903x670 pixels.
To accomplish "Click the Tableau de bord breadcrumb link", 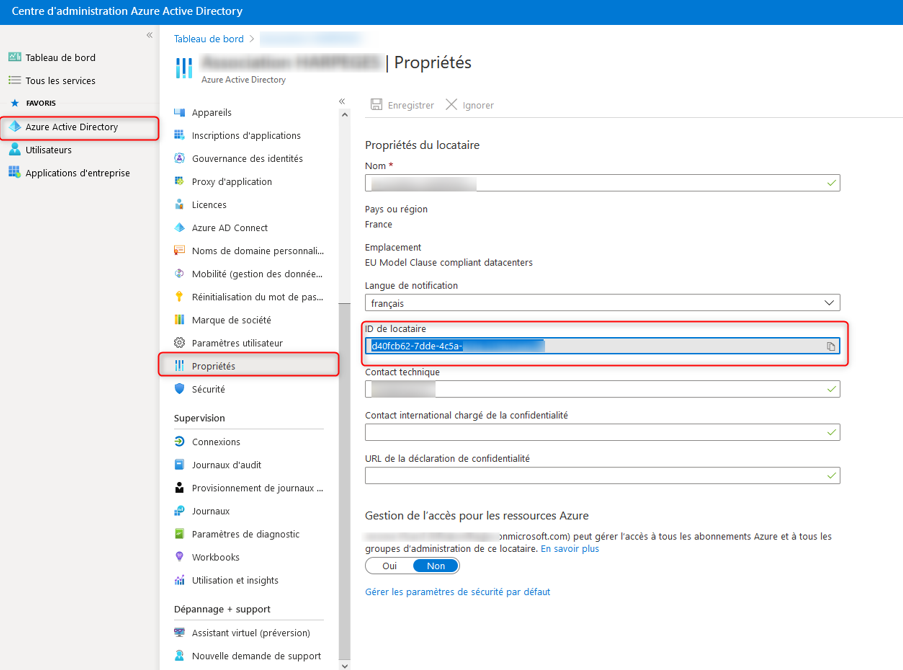I will (x=208, y=39).
